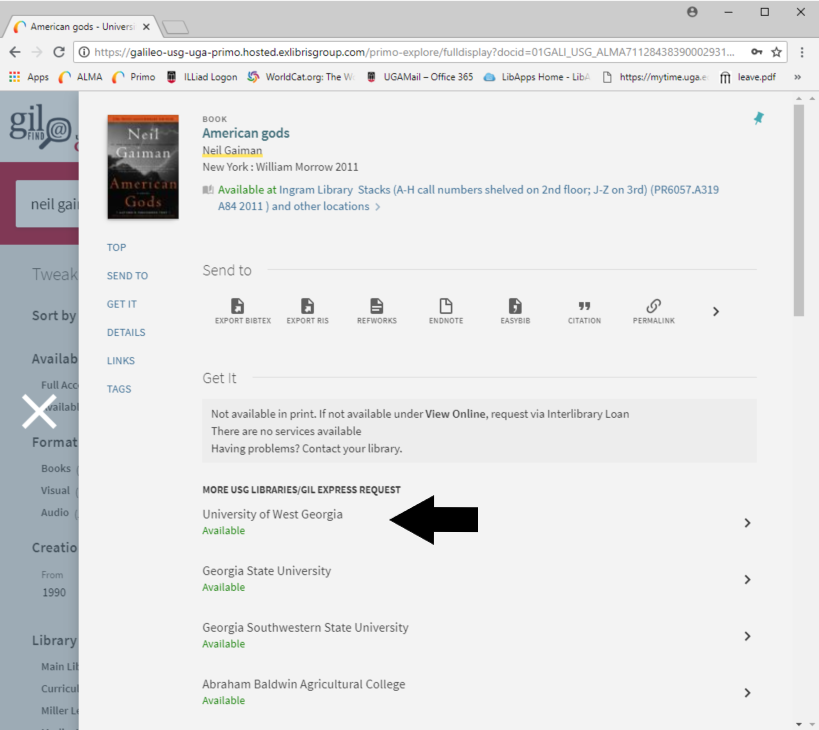Expand Georgia State University availability
The height and width of the screenshot is (730, 819).
coord(746,579)
